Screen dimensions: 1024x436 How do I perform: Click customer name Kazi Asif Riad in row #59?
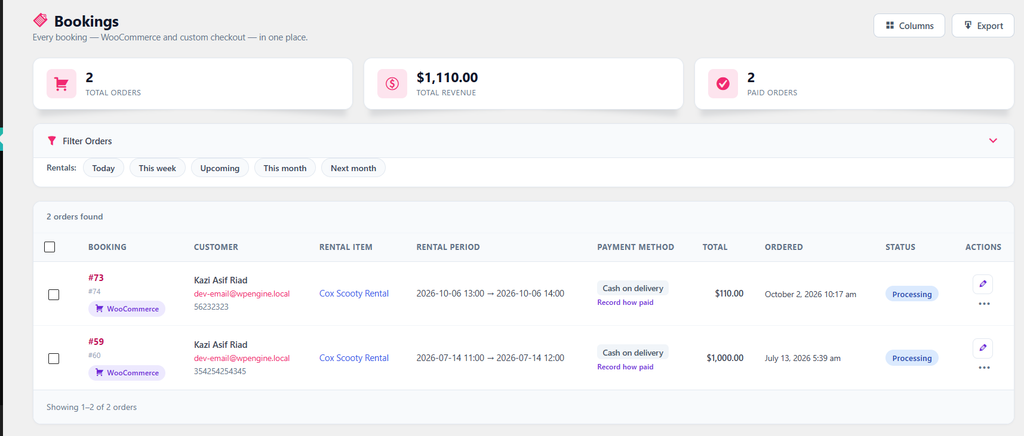click(221, 345)
